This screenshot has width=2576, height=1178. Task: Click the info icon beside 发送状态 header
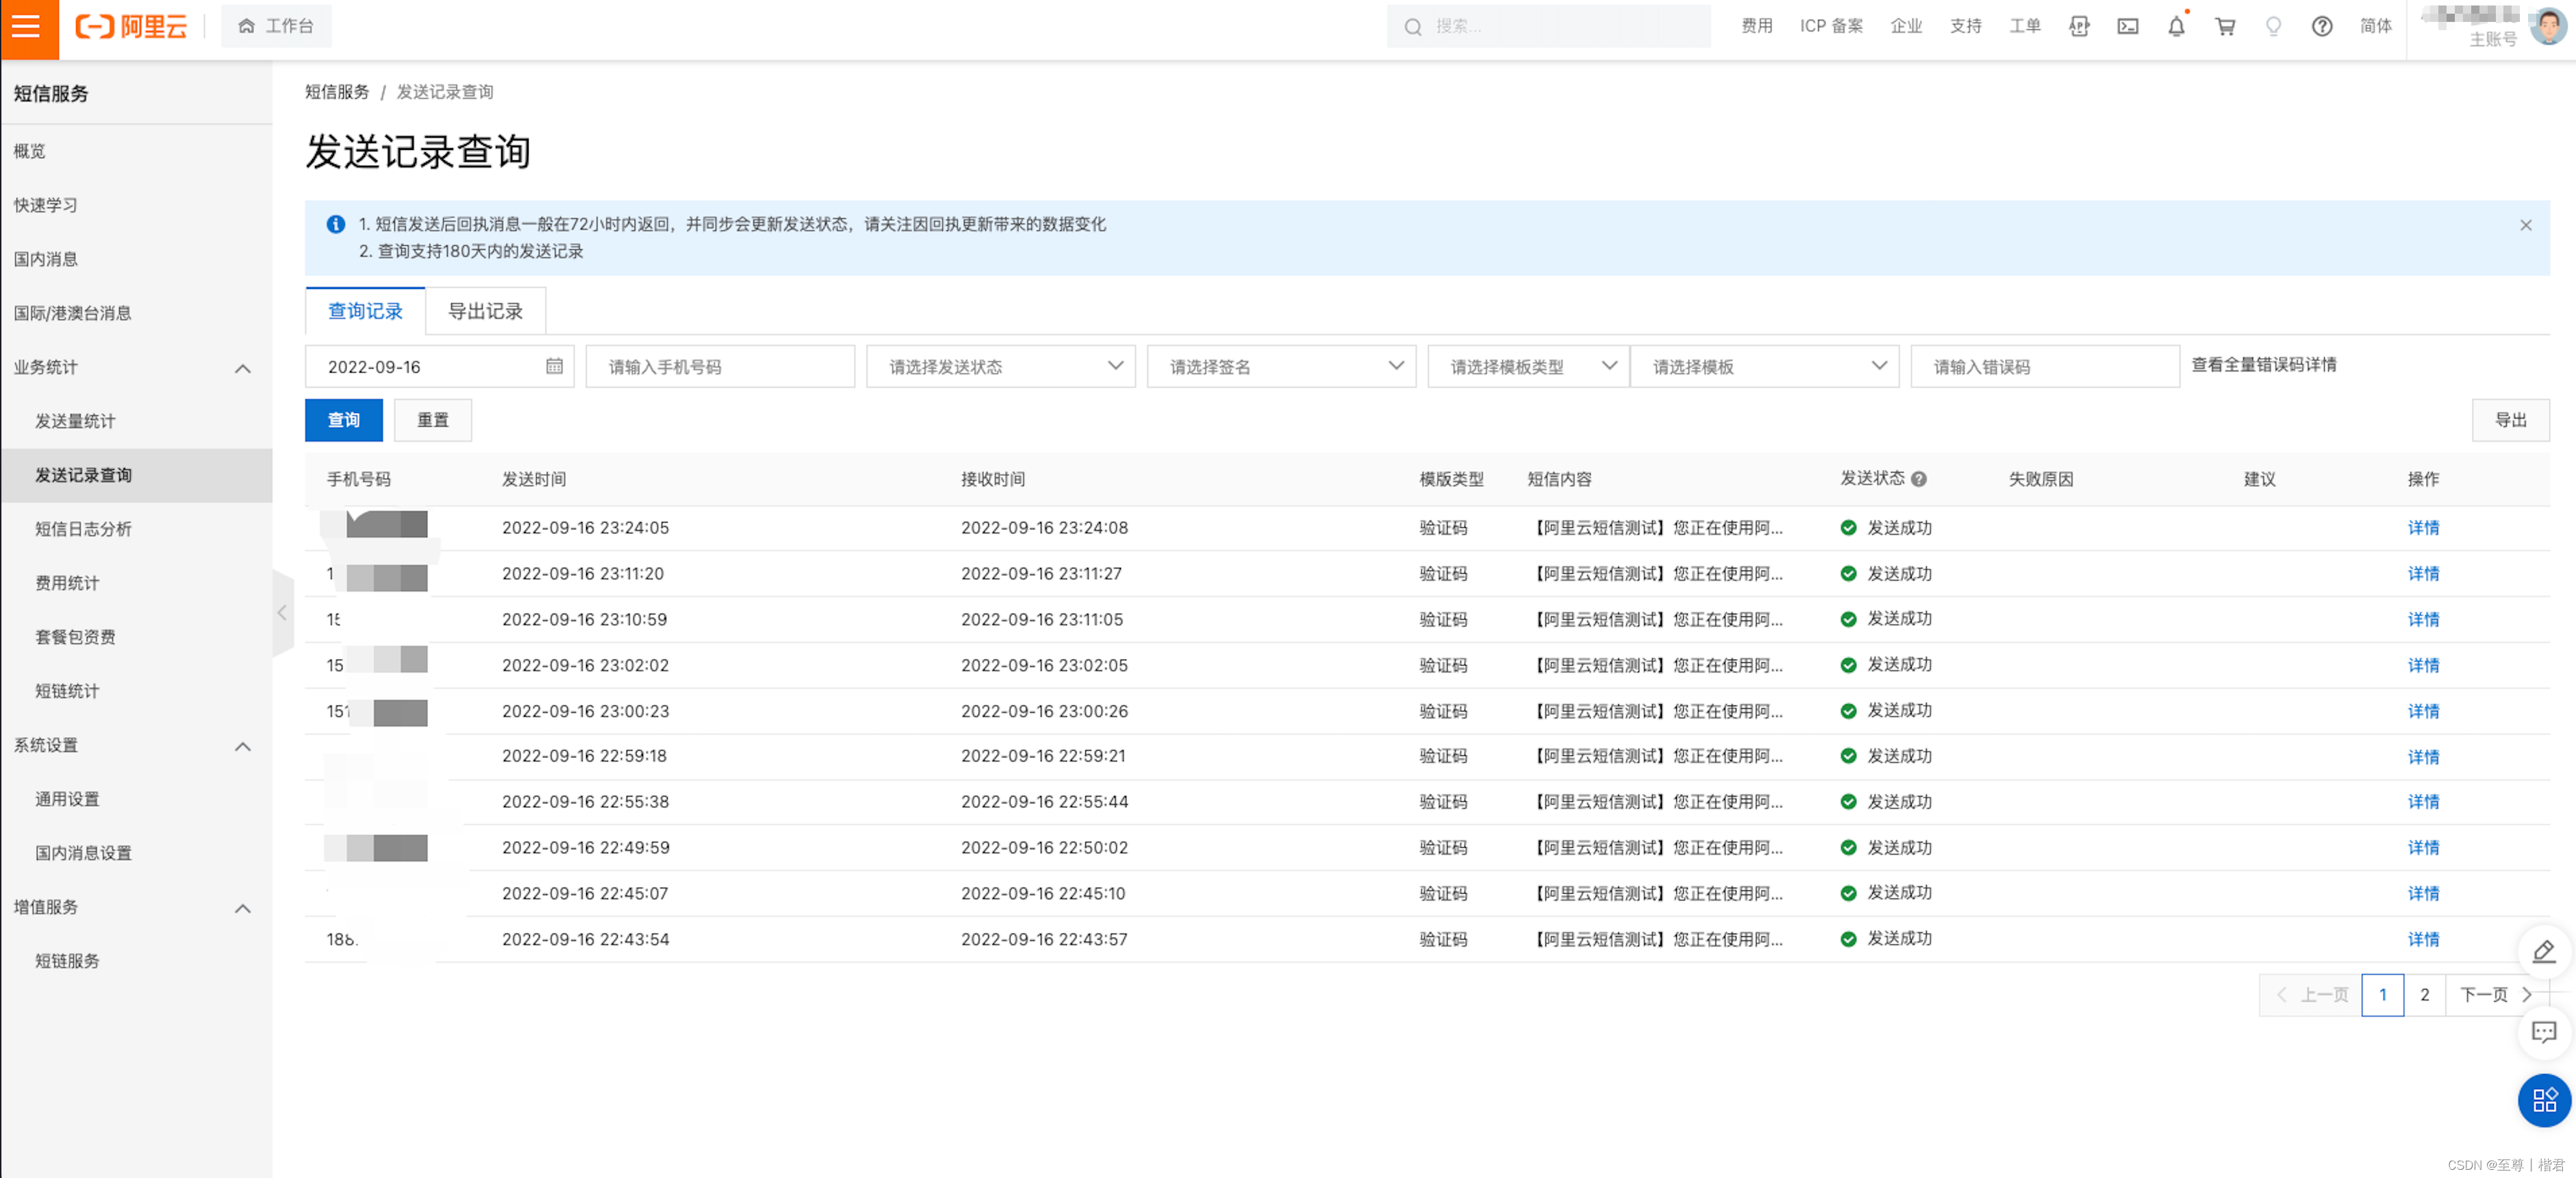pos(1919,479)
